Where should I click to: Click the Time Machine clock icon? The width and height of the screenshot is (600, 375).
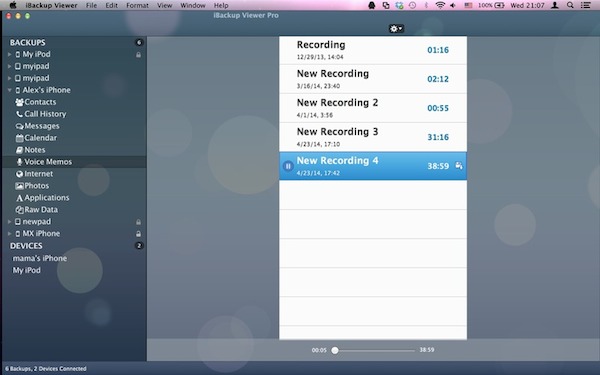412,5
